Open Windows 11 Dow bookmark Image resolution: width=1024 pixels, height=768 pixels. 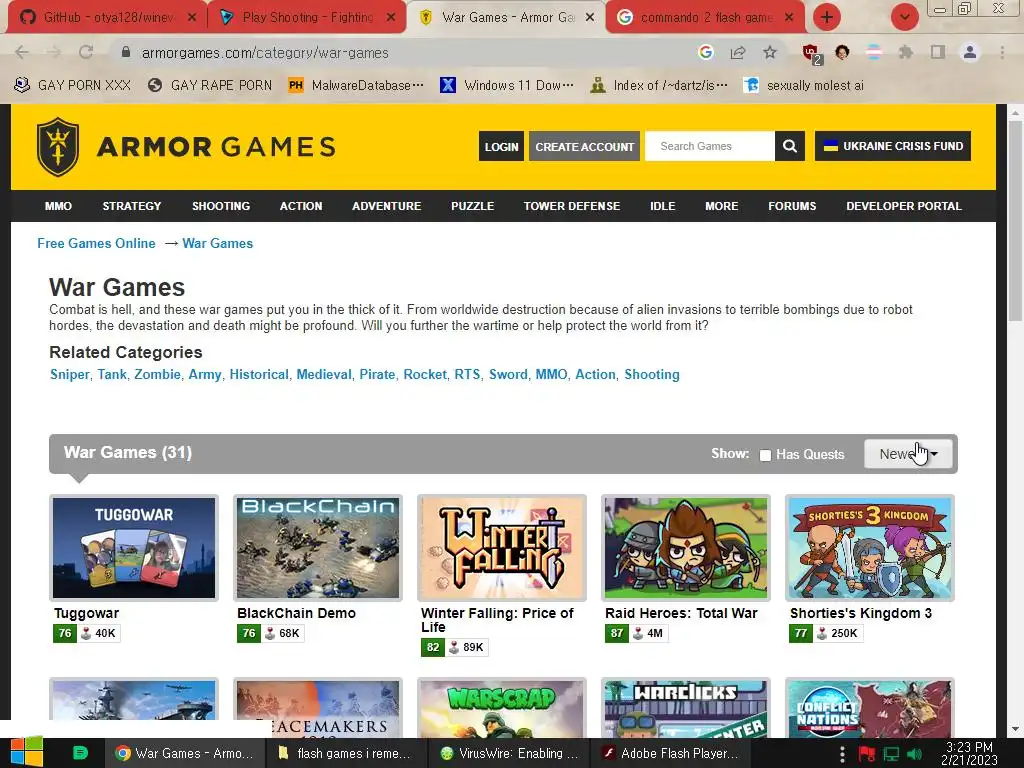507,85
